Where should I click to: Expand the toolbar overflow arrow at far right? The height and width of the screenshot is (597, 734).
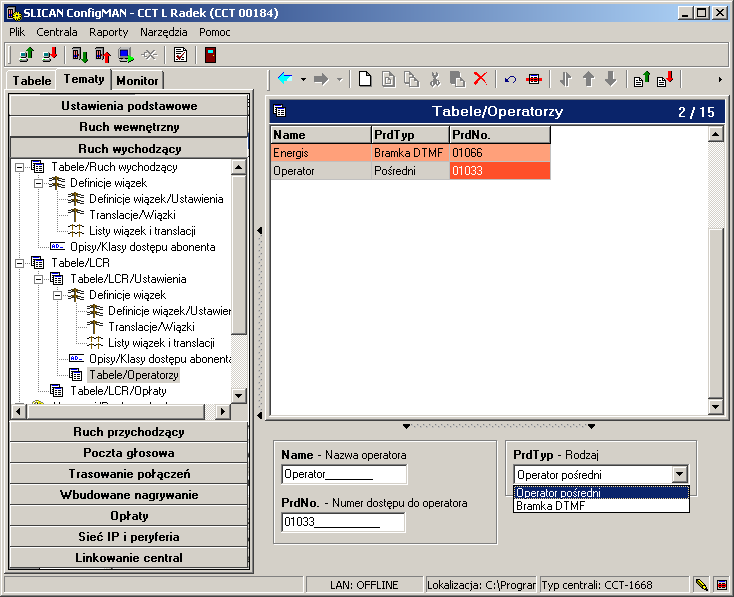pos(720,80)
